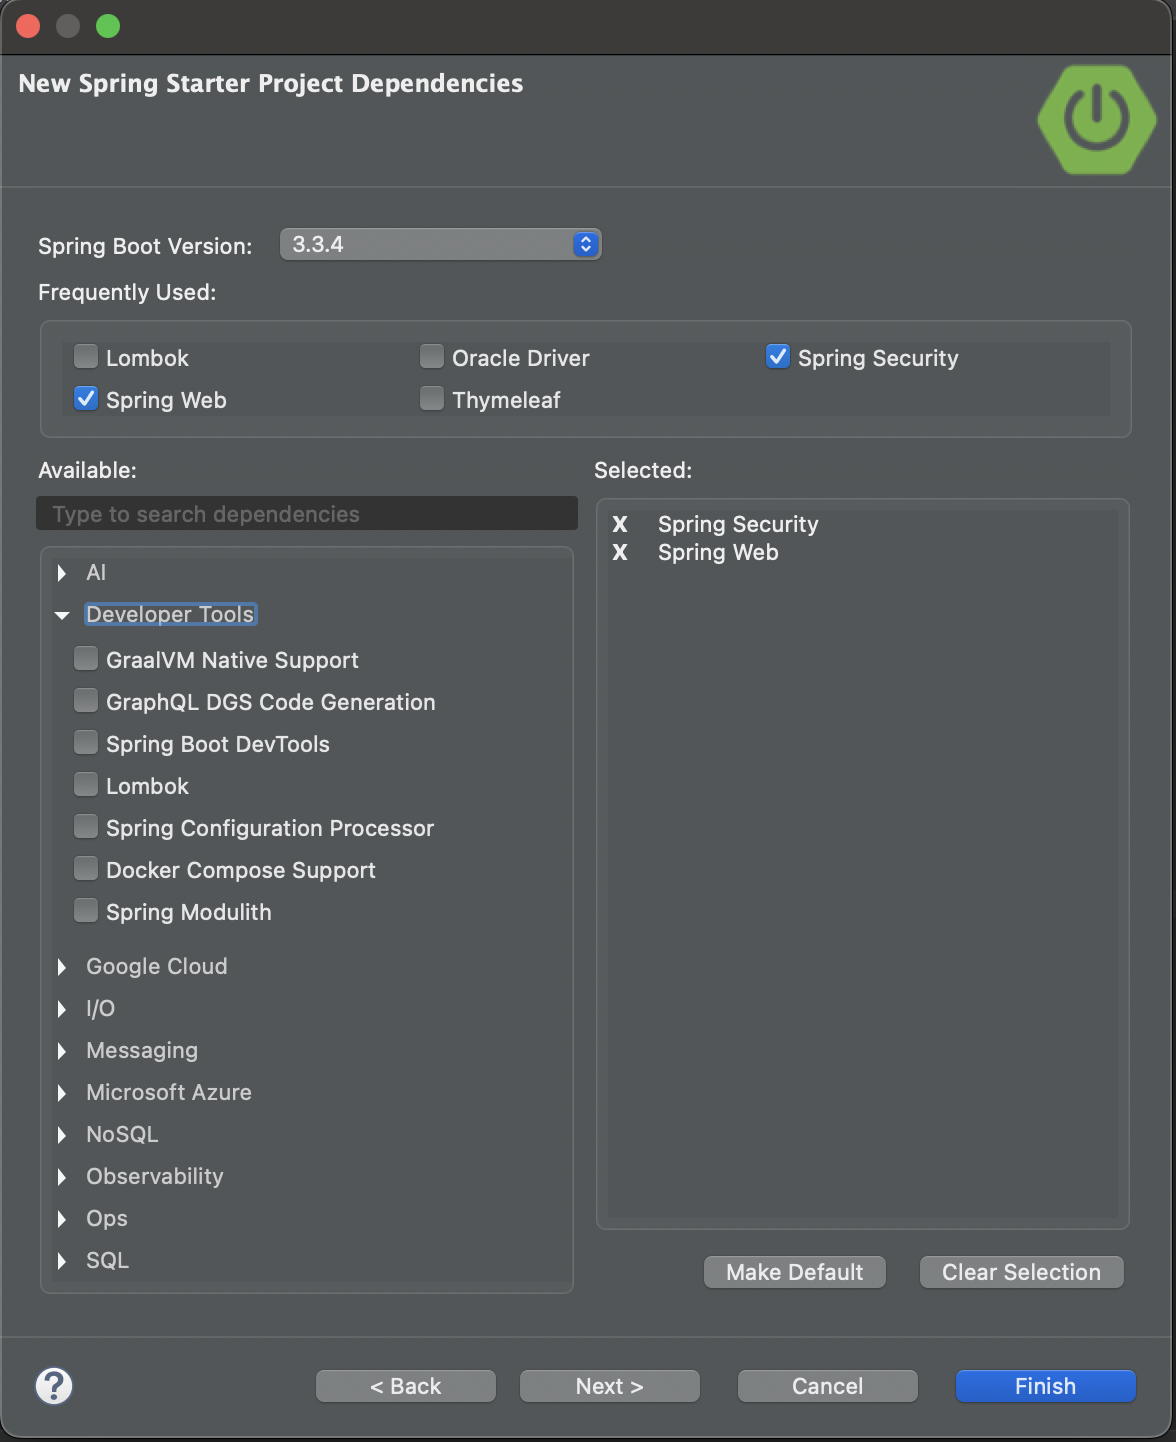The image size is (1176, 1442).
Task: Enable Spring Boot DevTools checkbox
Action: [x=87, y=743]
